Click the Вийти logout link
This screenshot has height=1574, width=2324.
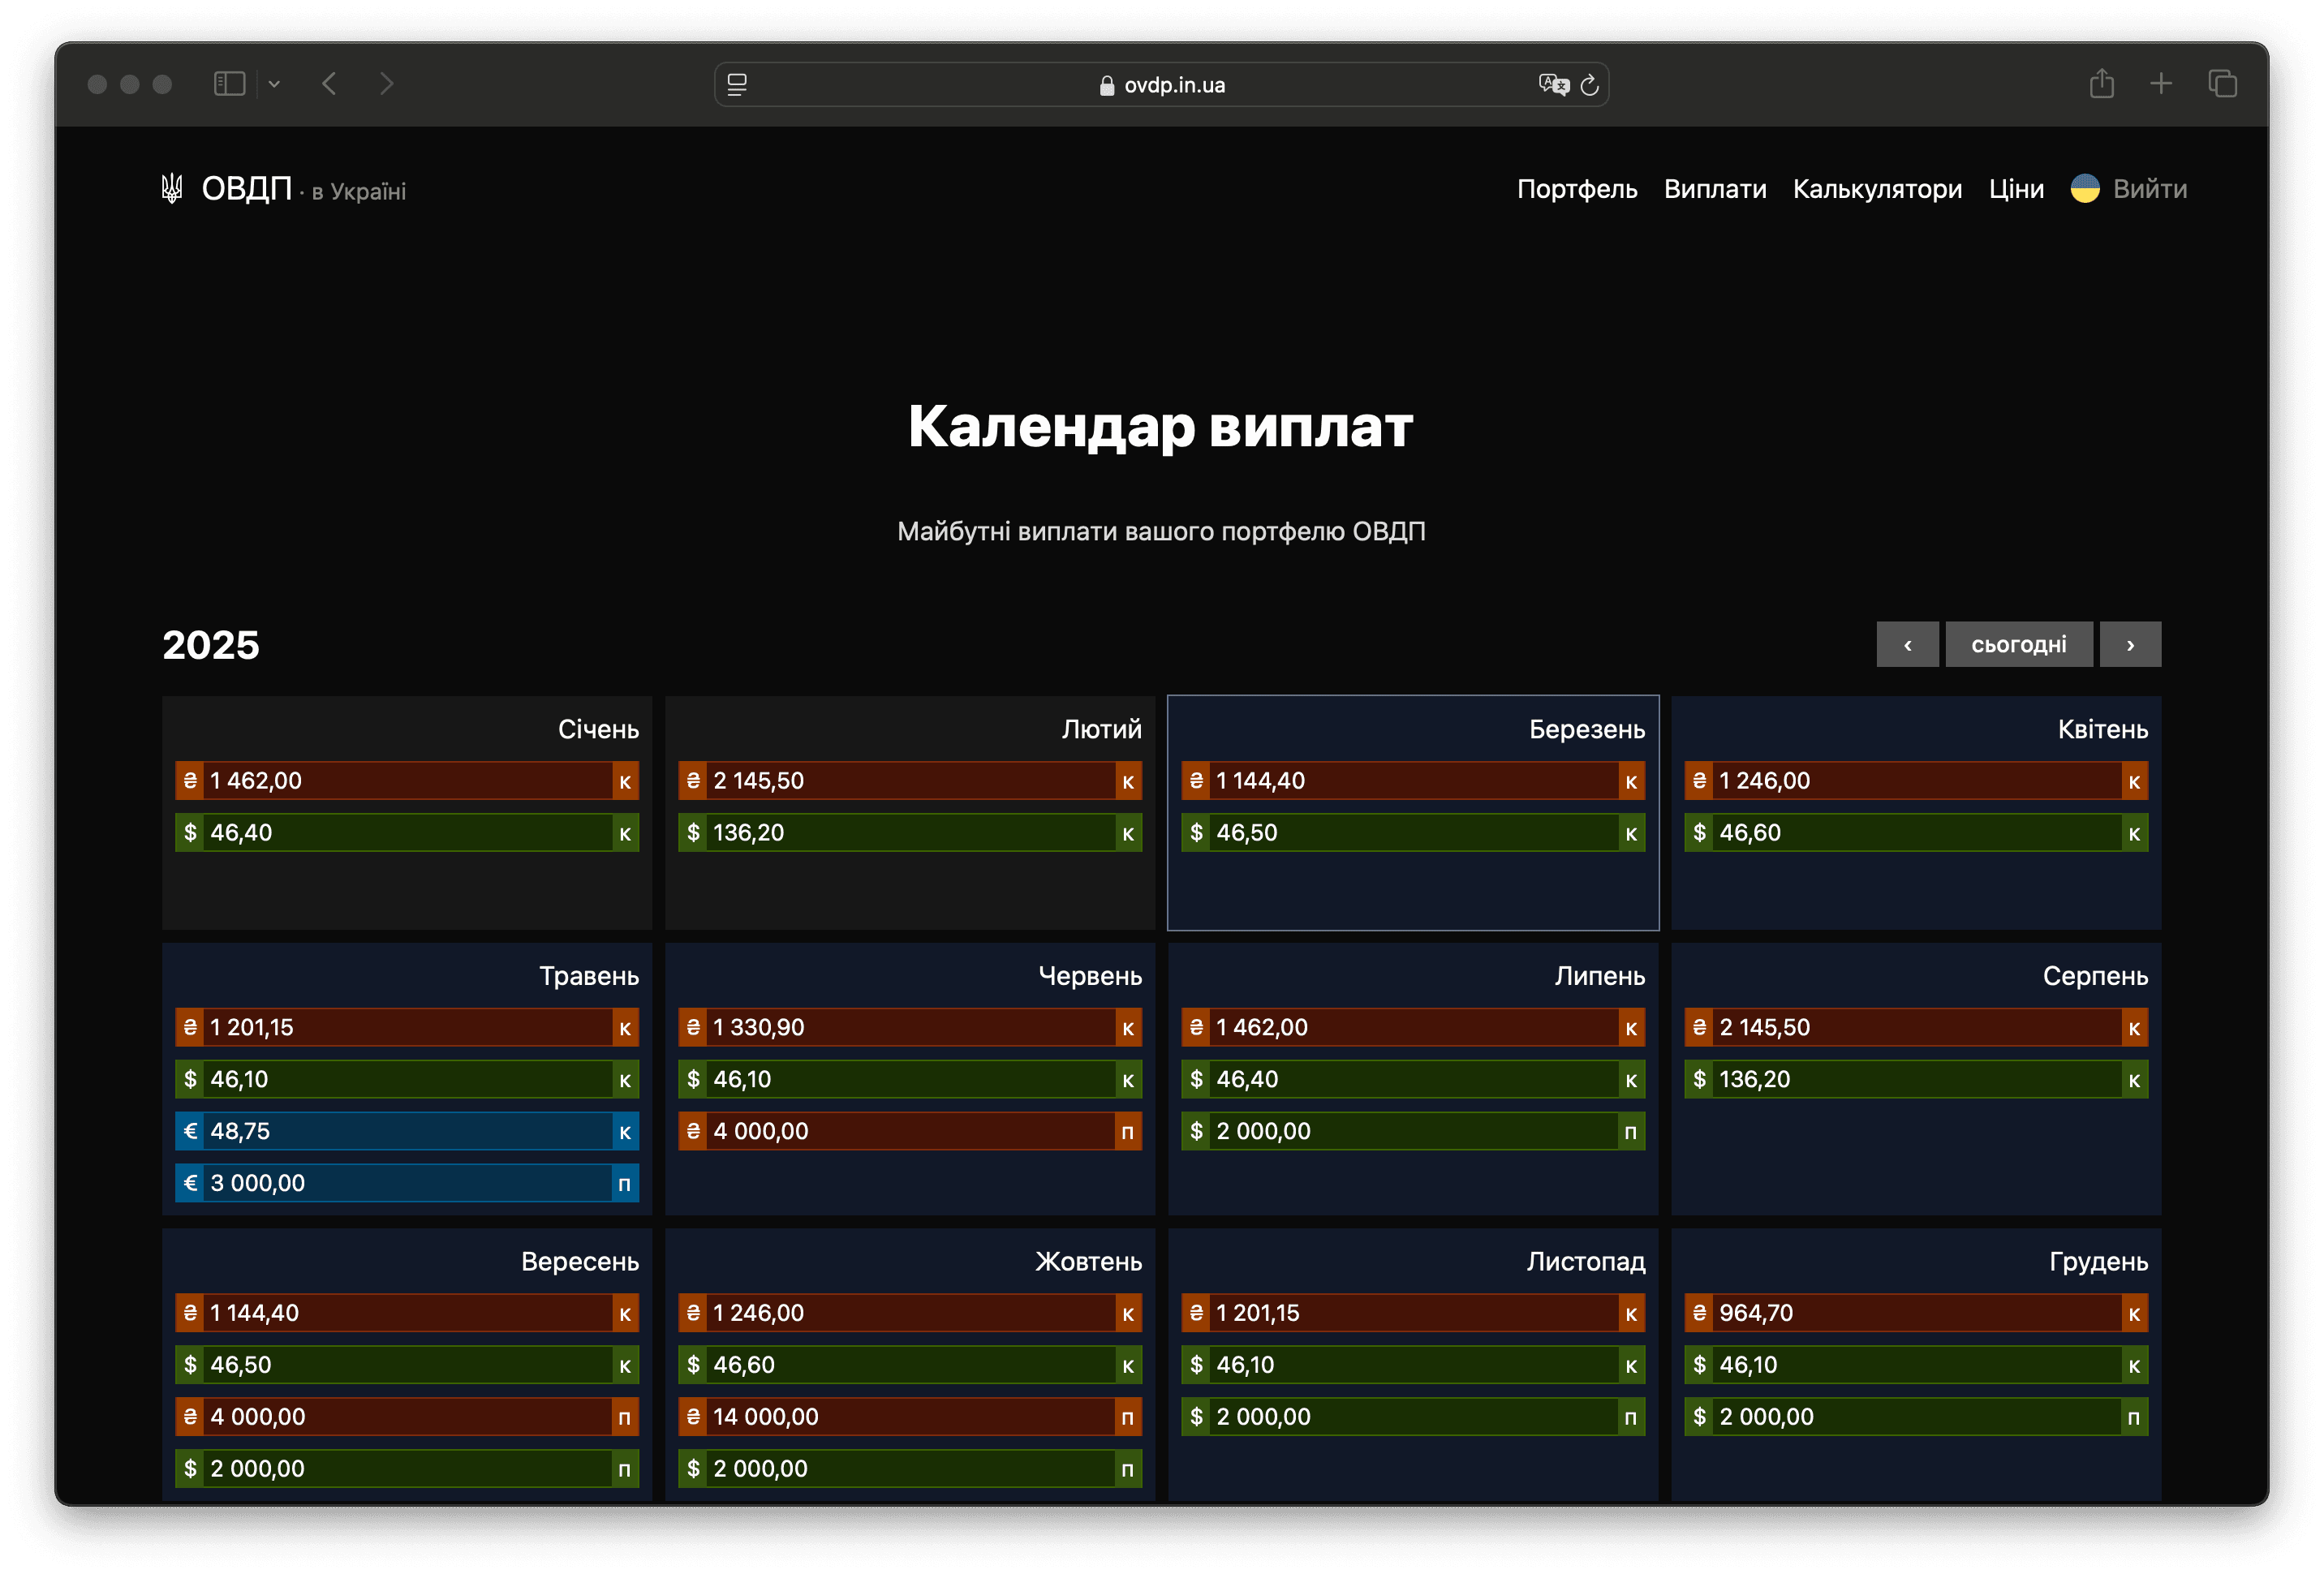[2149, 189]
